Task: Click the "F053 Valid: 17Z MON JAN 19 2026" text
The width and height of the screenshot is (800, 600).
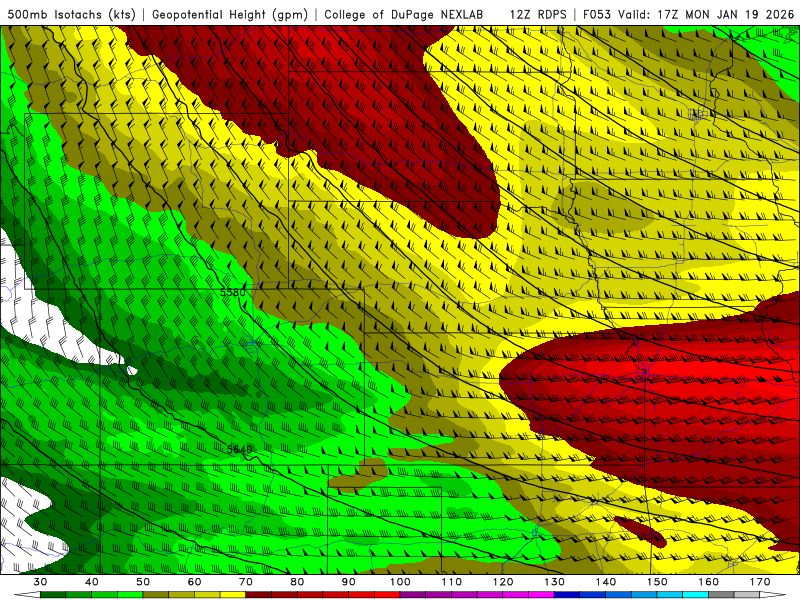Action: coord(688,14)
